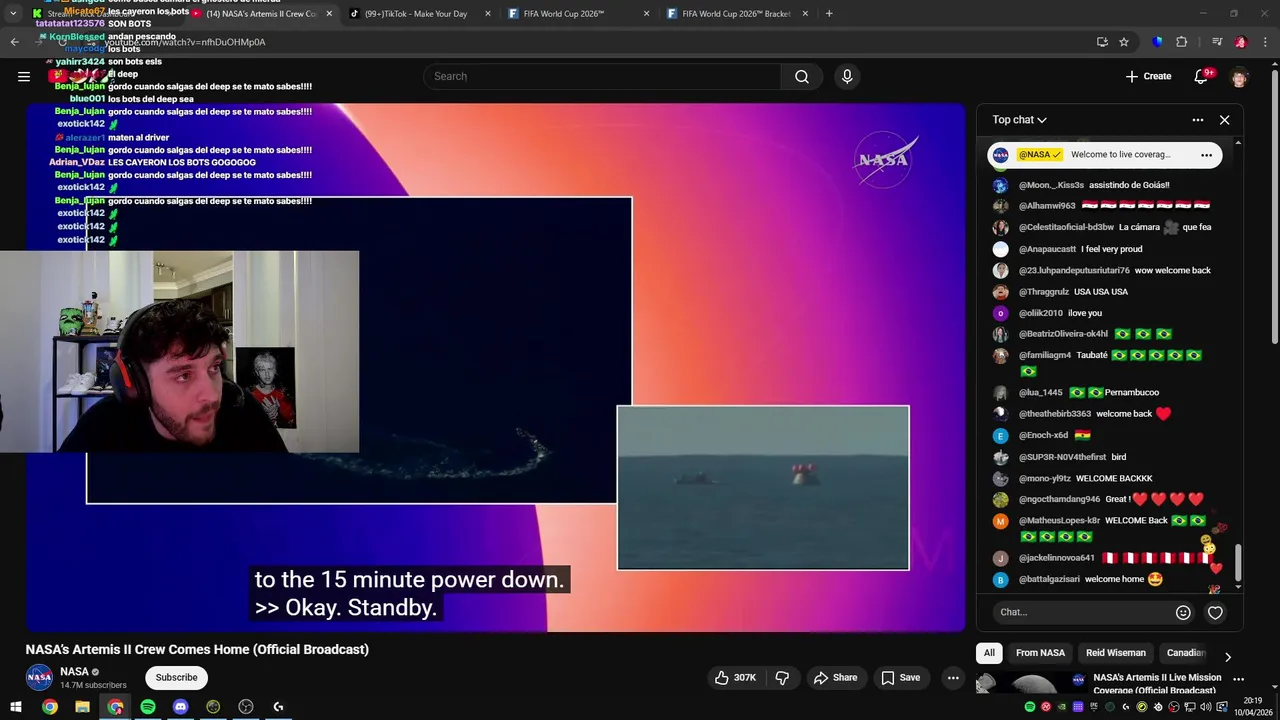Open Chrome extensions puzzle icon
The width and height of the screenshot is (1280, 720).
(1181, 42)
